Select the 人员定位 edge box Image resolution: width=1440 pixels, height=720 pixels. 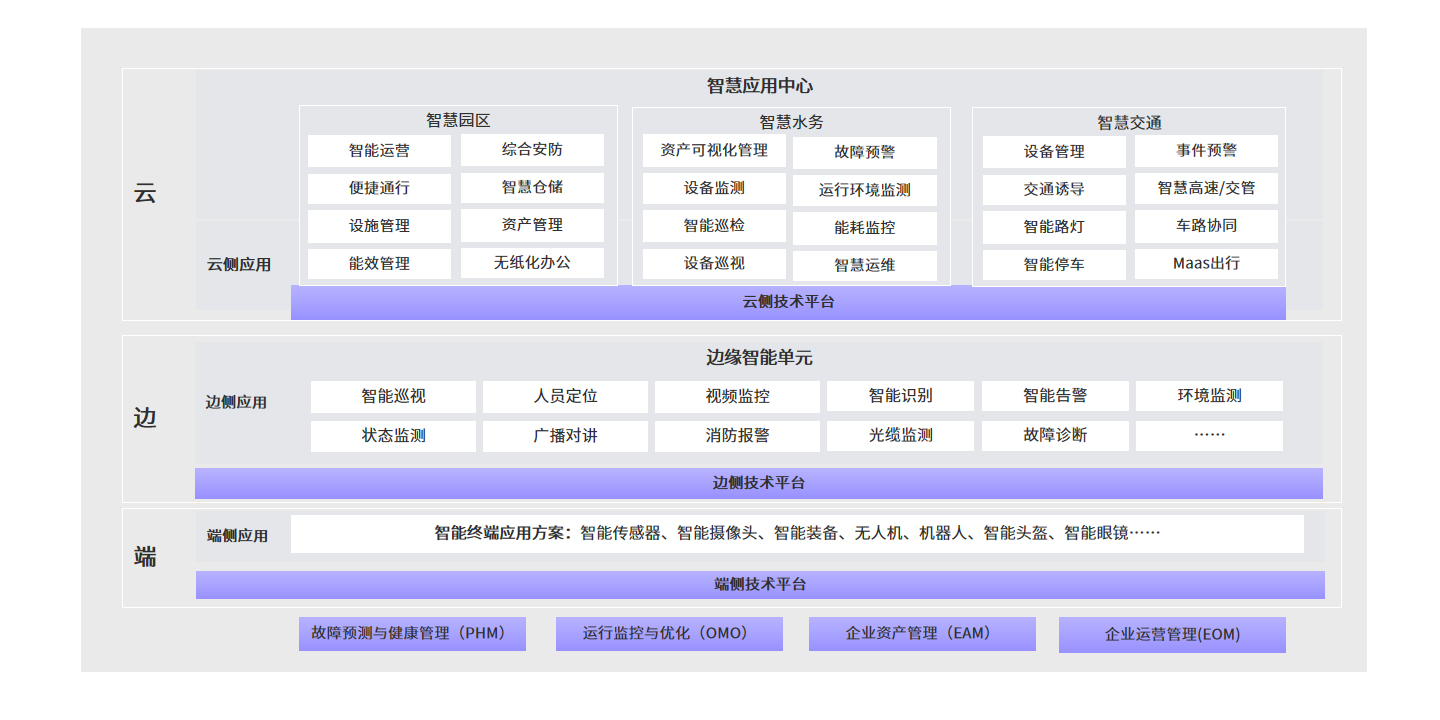[565, 396]
